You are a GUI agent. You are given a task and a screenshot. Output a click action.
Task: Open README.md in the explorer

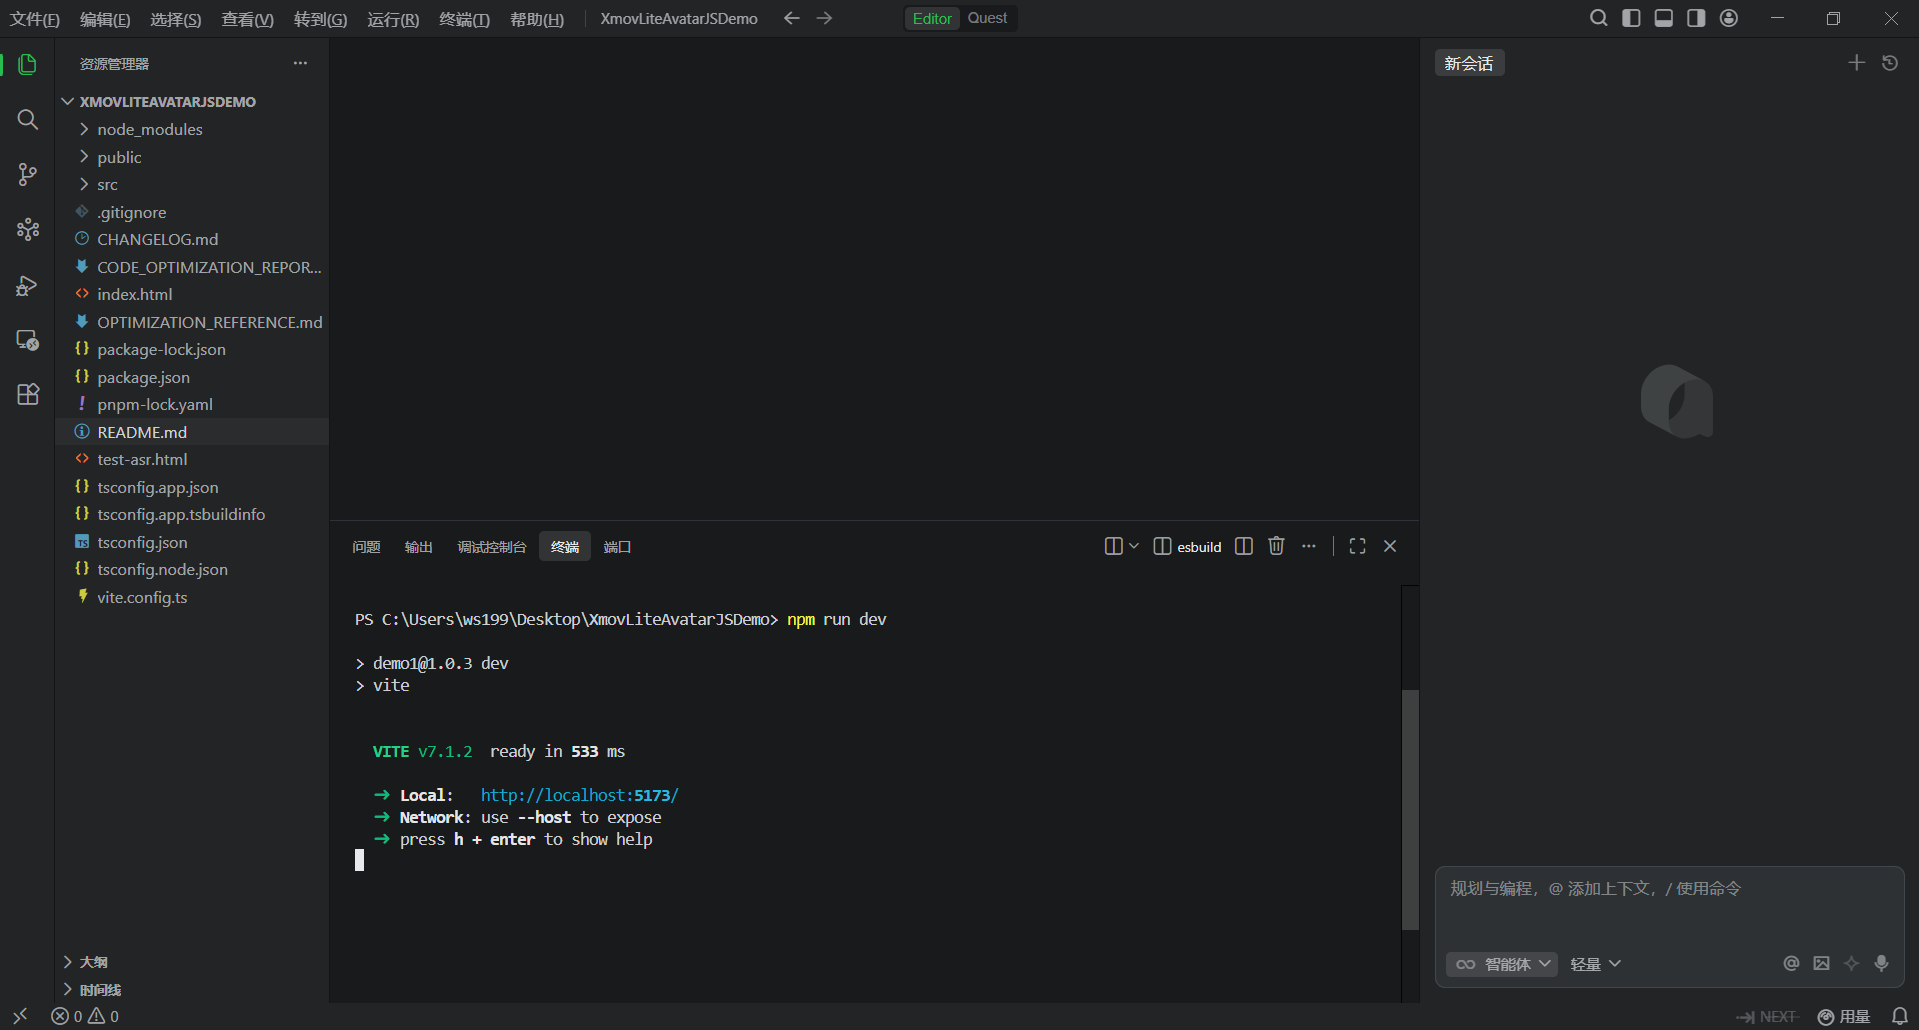pyautogui.click(x=192, y=432)
